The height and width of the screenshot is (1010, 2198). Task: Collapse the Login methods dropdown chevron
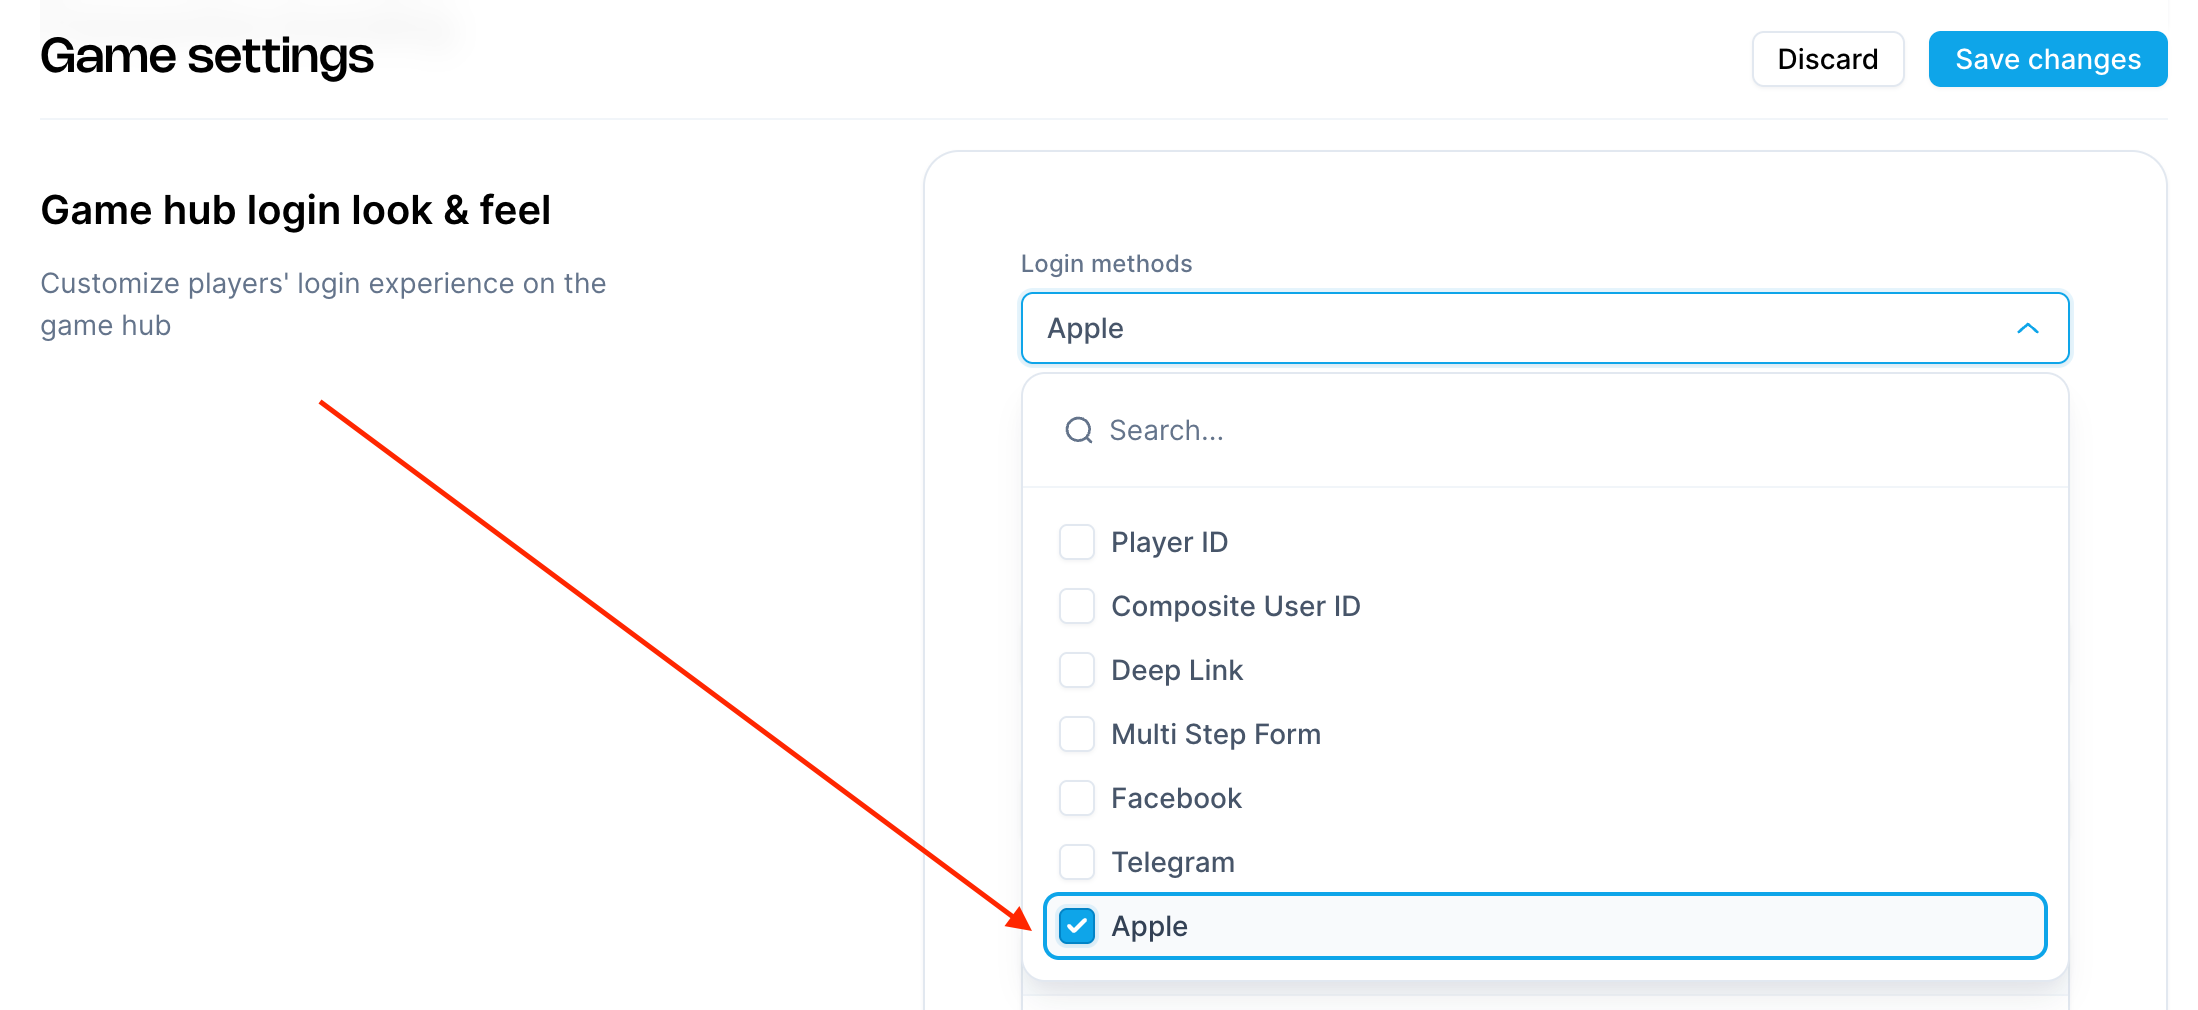coord(2028,328)
